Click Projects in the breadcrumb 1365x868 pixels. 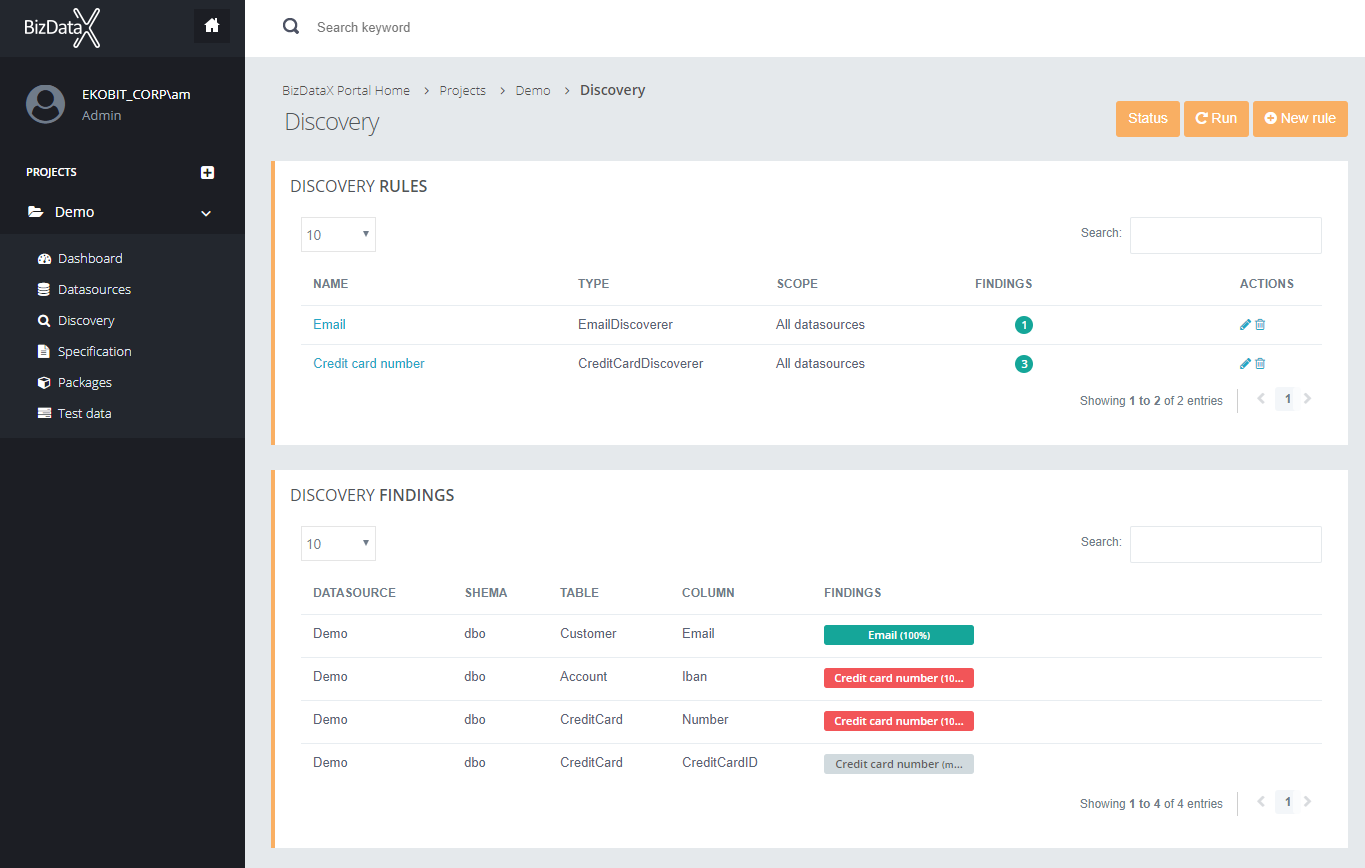(x=462, y=90)
